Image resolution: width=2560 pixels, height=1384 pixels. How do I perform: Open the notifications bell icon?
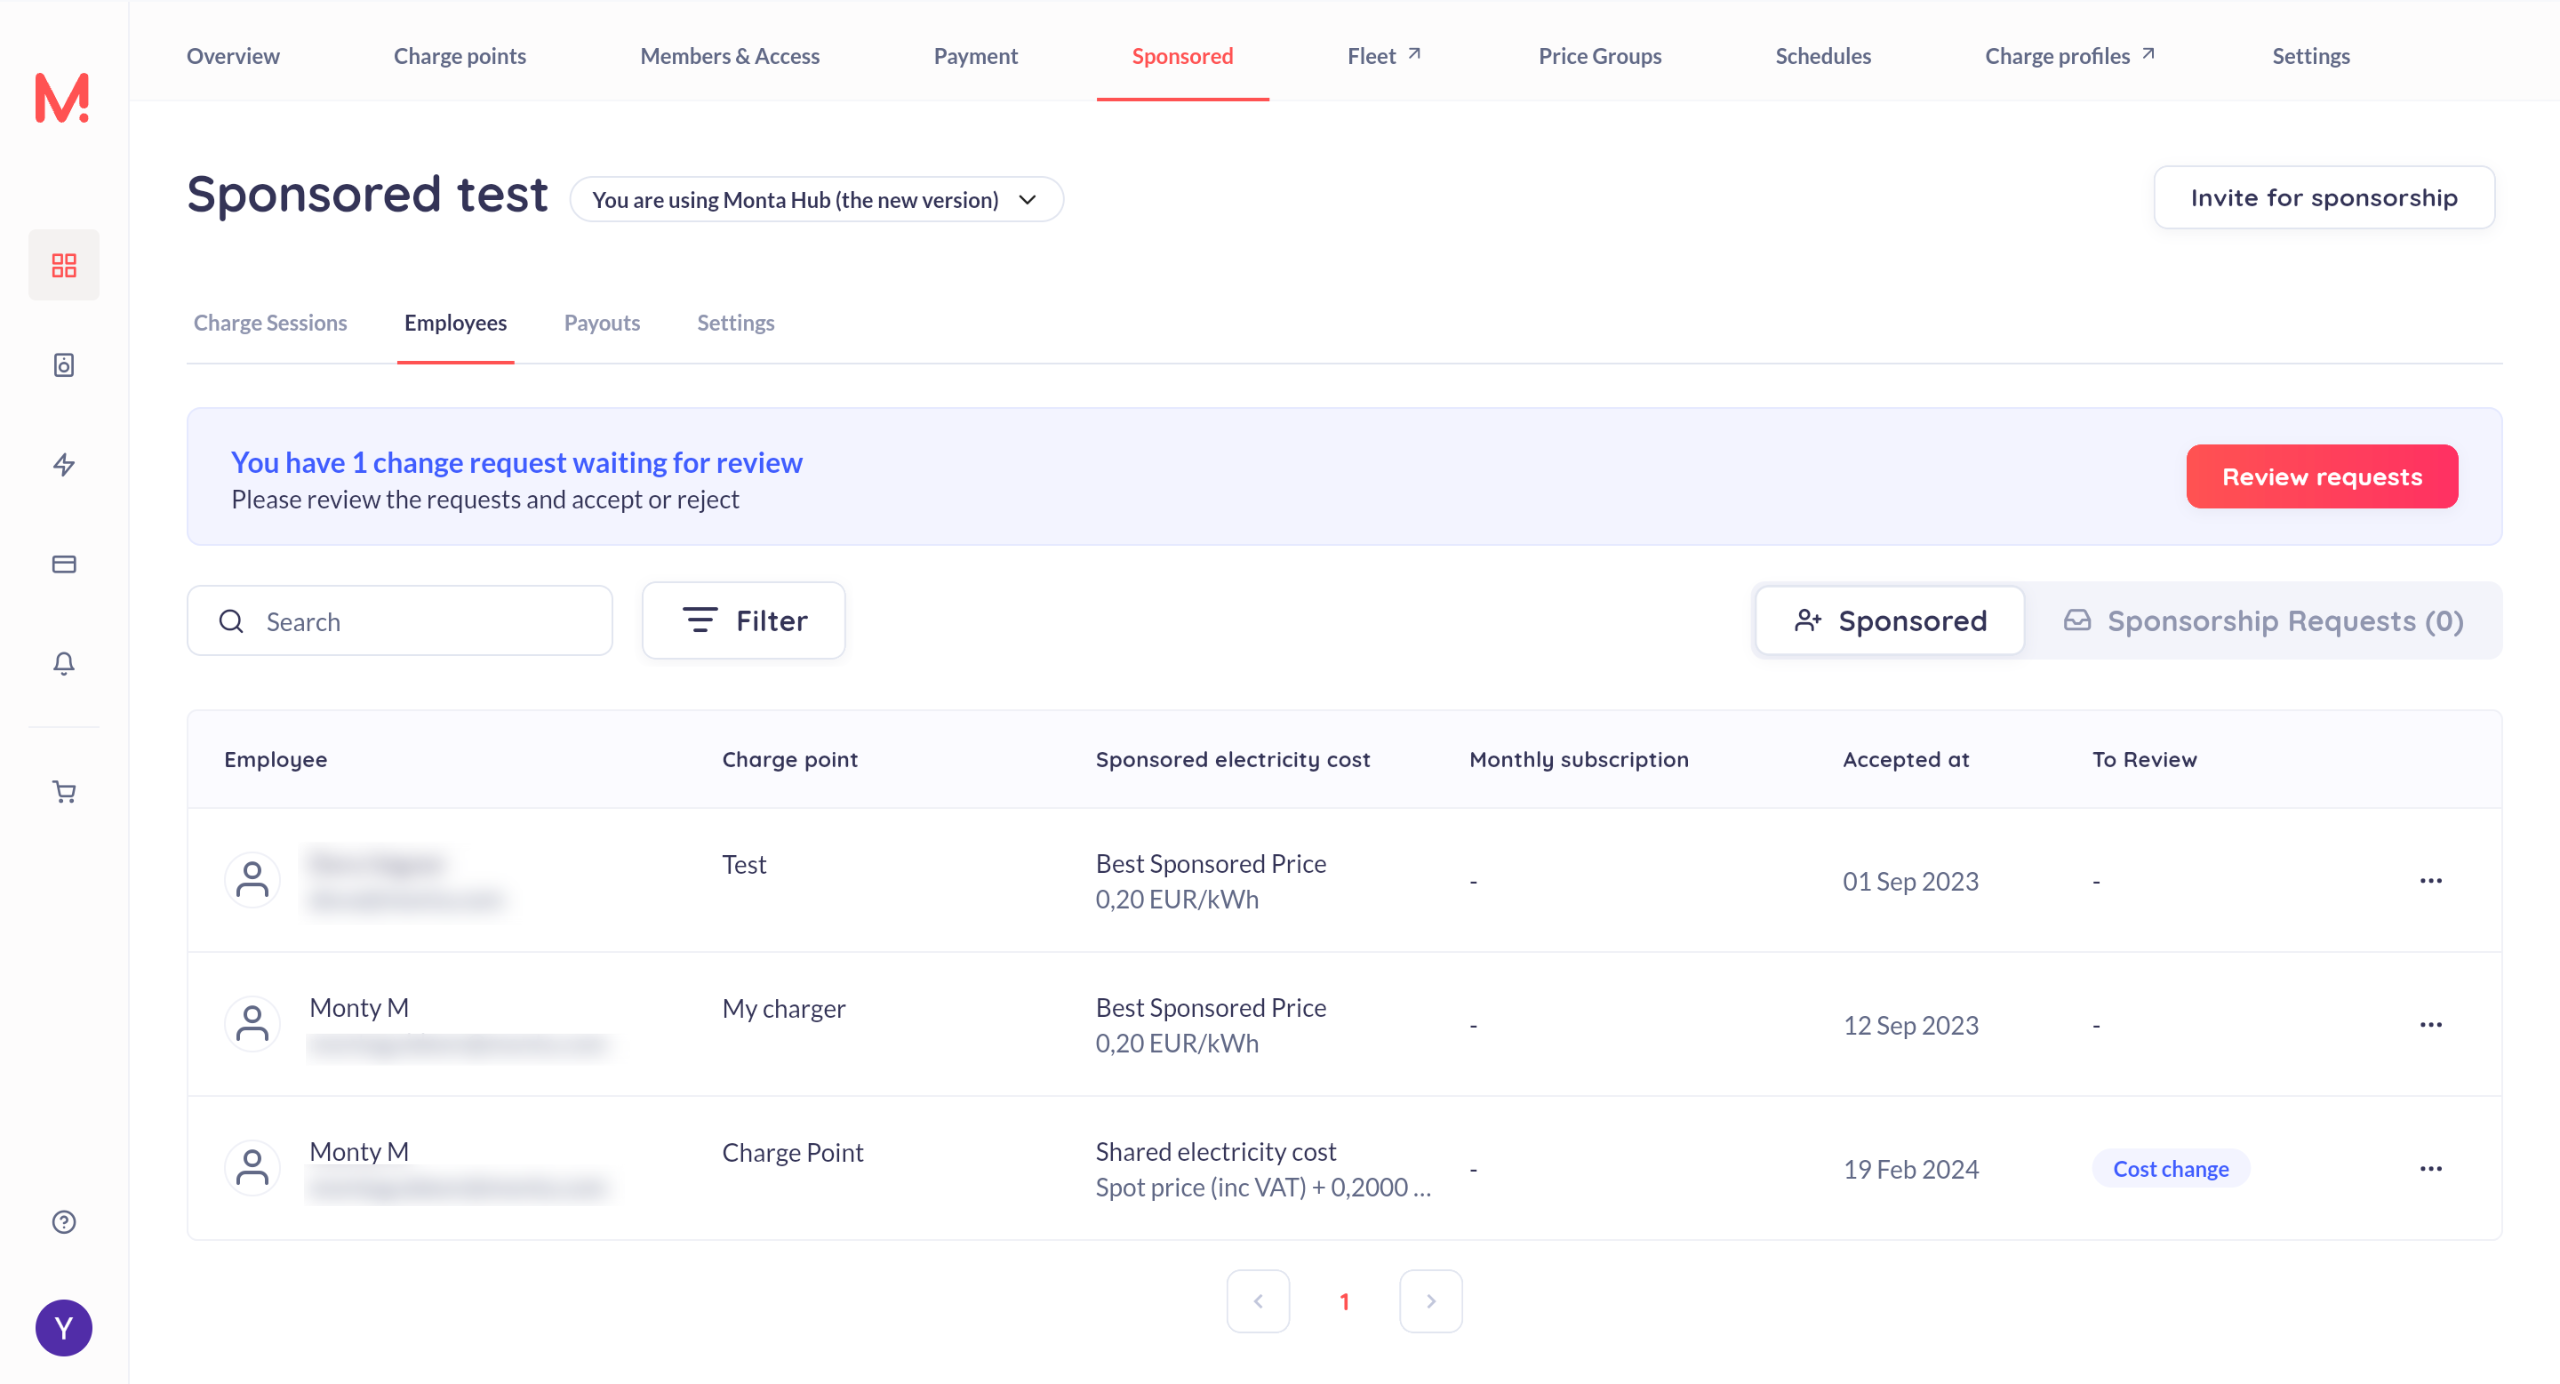(x=64, y=664)
